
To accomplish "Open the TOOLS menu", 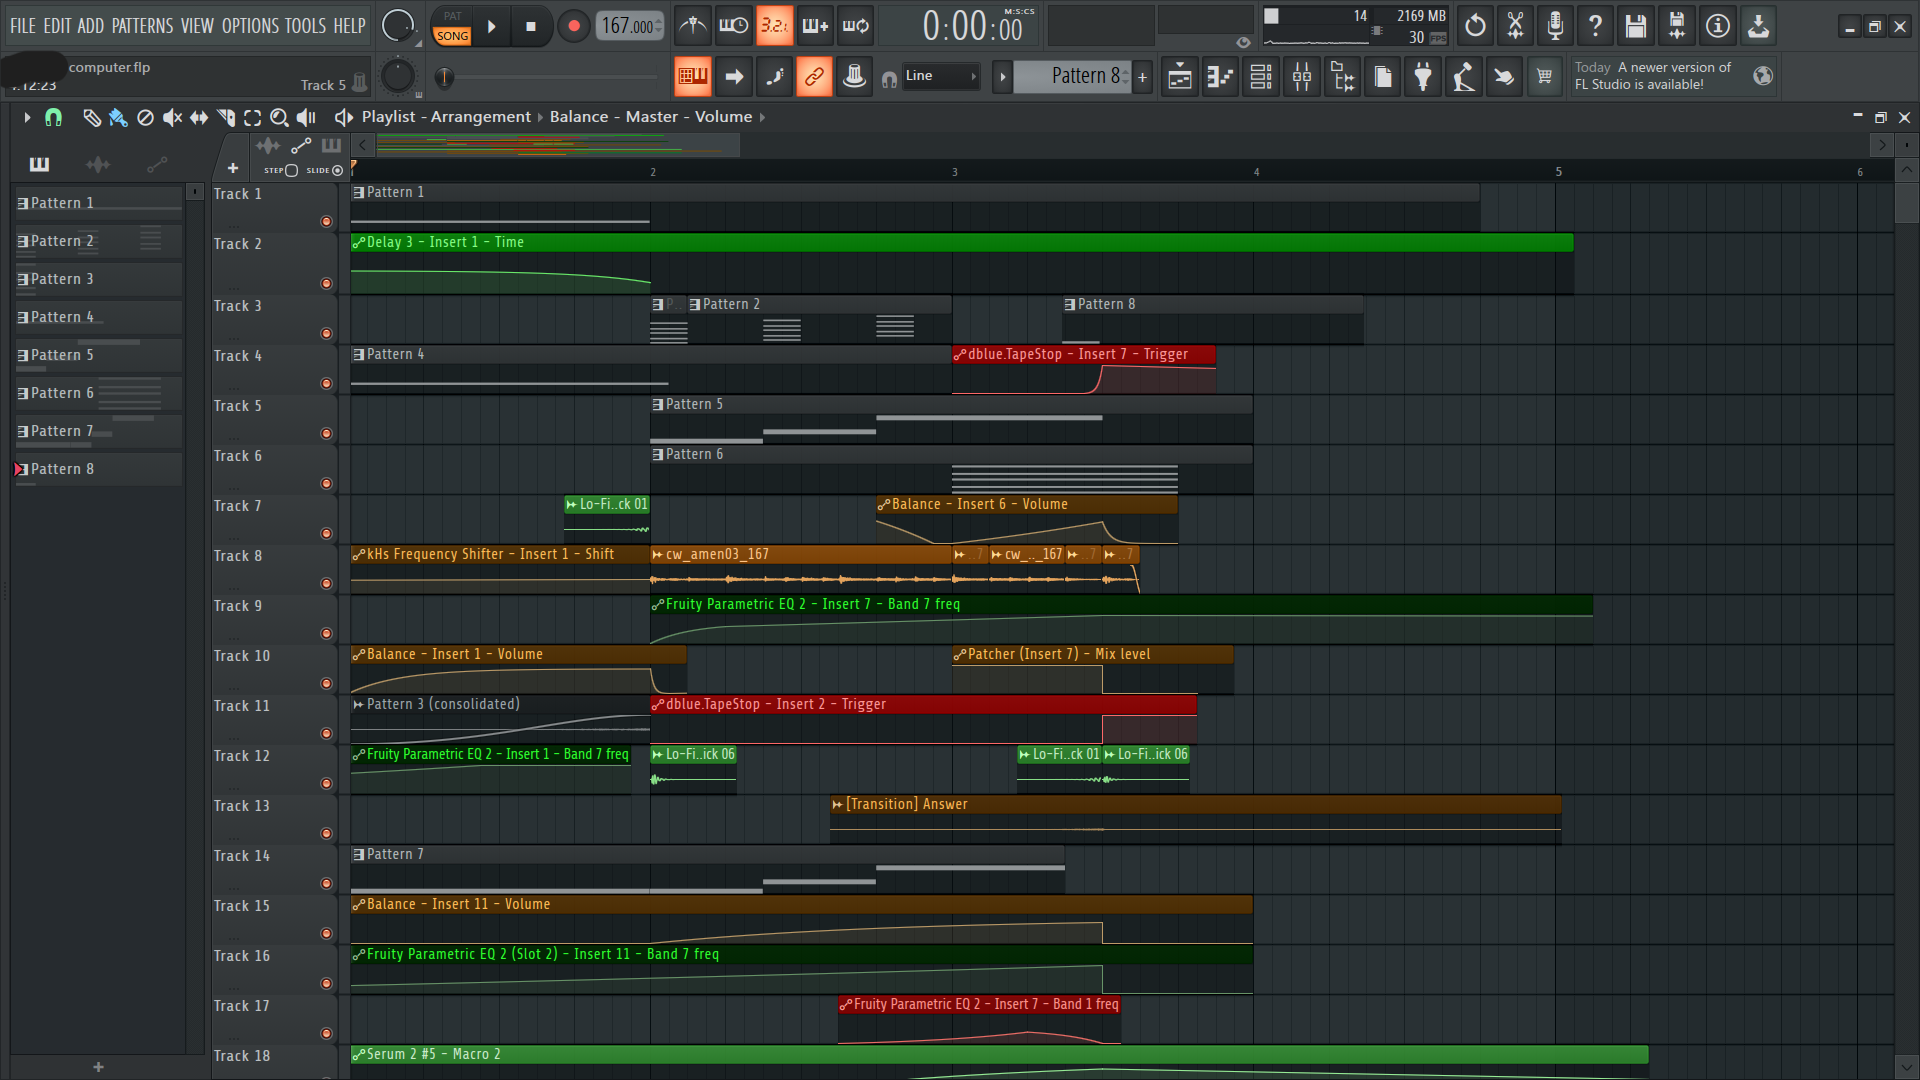I will [305, 26].
